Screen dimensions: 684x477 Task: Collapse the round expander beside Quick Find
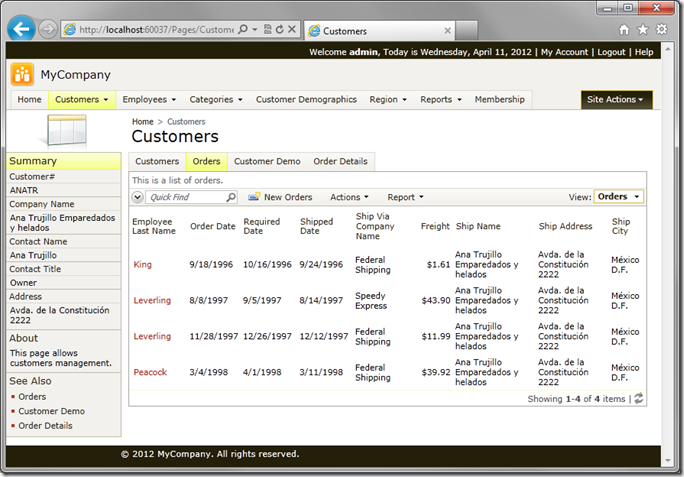coord(138,198)
